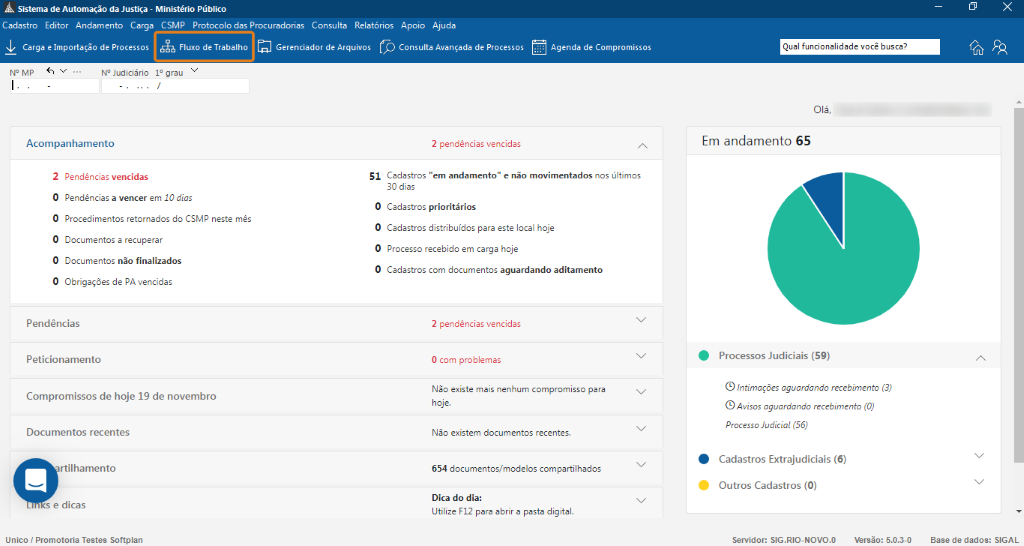This screenshot has width=1024, height=546.
Task: Click the blue Cadastros Extrajudiciais legend dot
Action: tap(703, 459)
